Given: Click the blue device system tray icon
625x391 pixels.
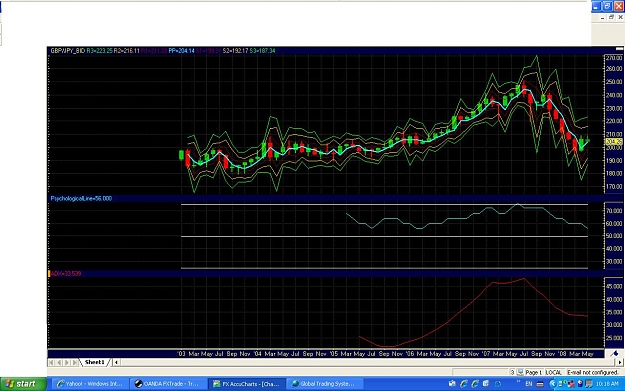Looking at the screenshot, I should 580,383.
